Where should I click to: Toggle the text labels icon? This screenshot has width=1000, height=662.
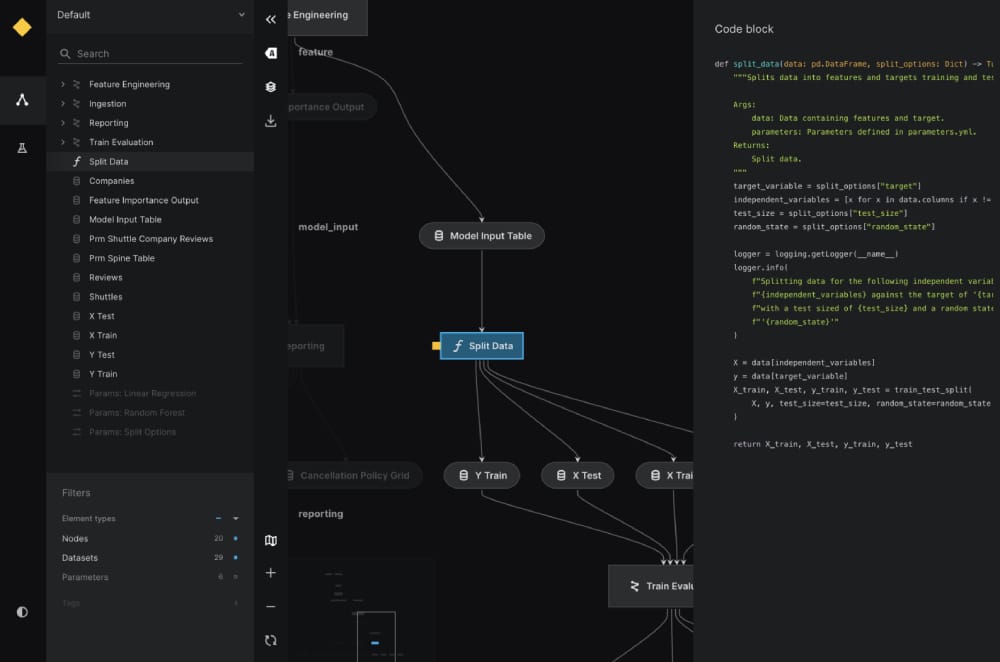271,54
